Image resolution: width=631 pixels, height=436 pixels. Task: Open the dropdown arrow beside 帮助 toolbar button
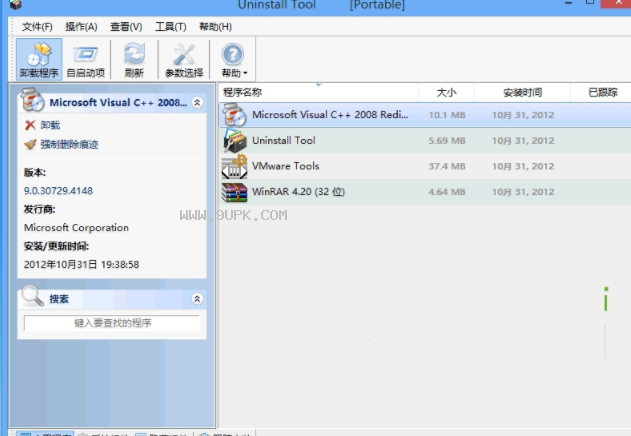tap(245, 73)
